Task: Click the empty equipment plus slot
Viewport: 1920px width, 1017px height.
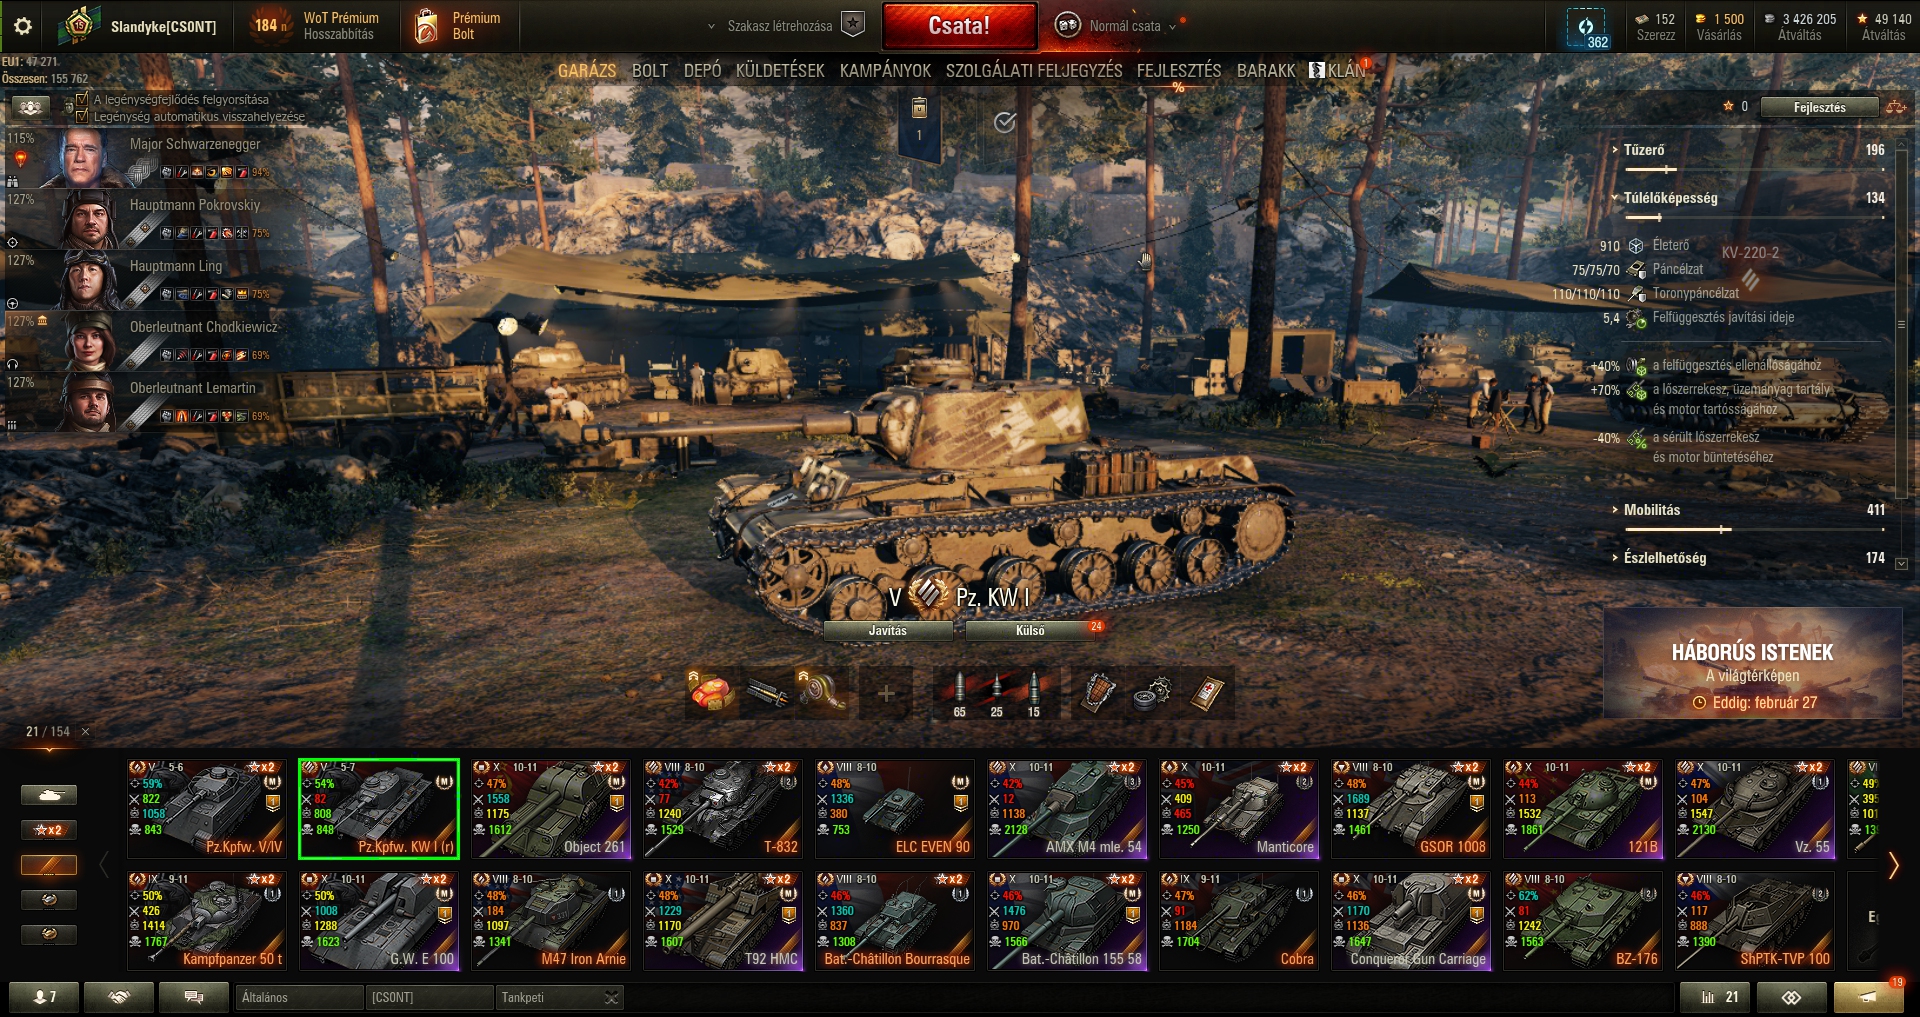Action: click(886, 693)
